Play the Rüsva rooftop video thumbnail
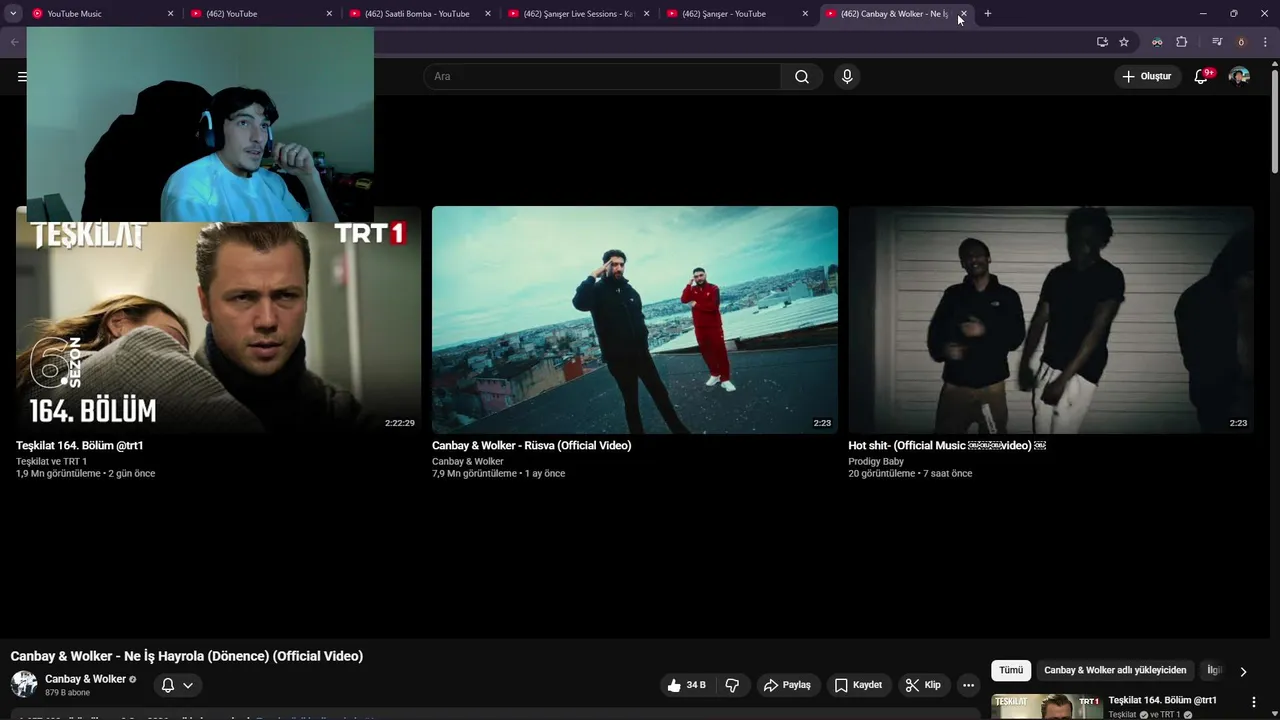 (x=635, y=320)
